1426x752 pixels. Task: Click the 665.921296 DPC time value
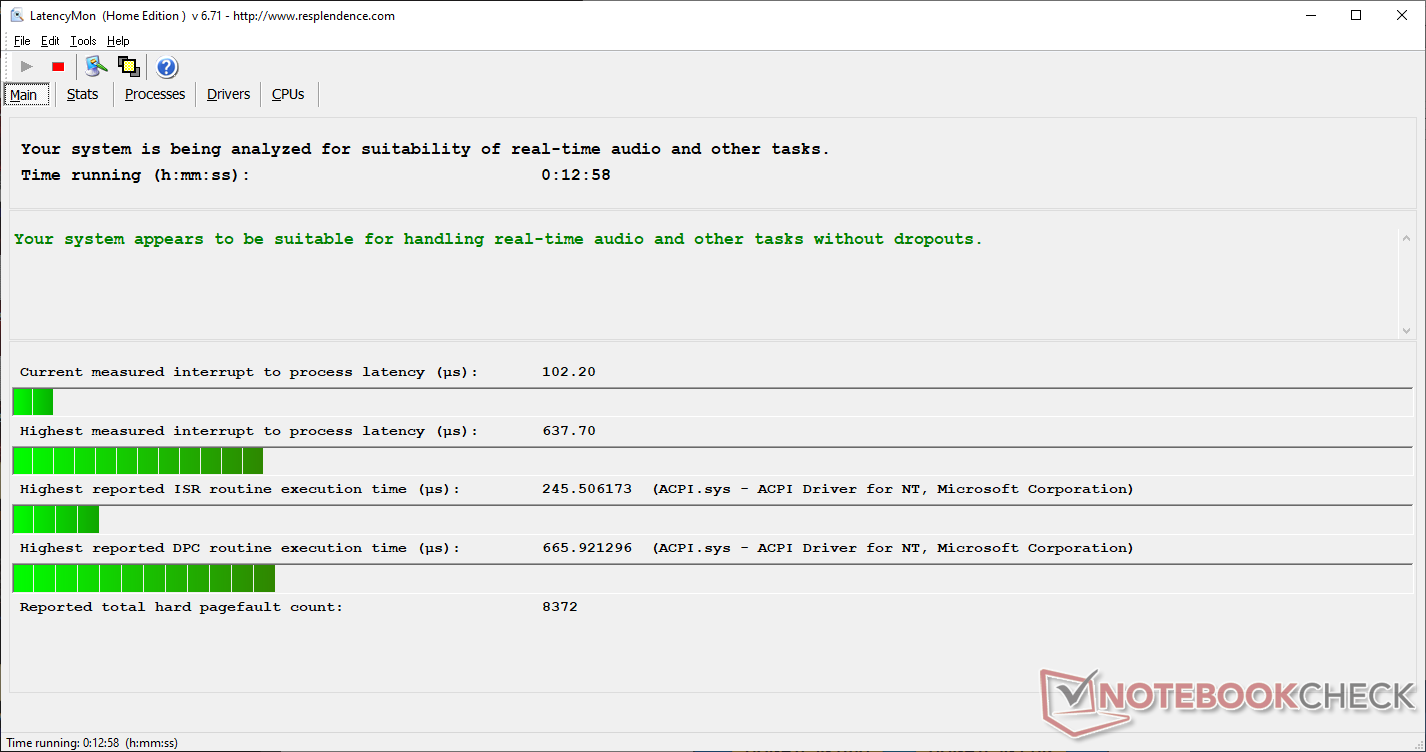tap(586, 548)
